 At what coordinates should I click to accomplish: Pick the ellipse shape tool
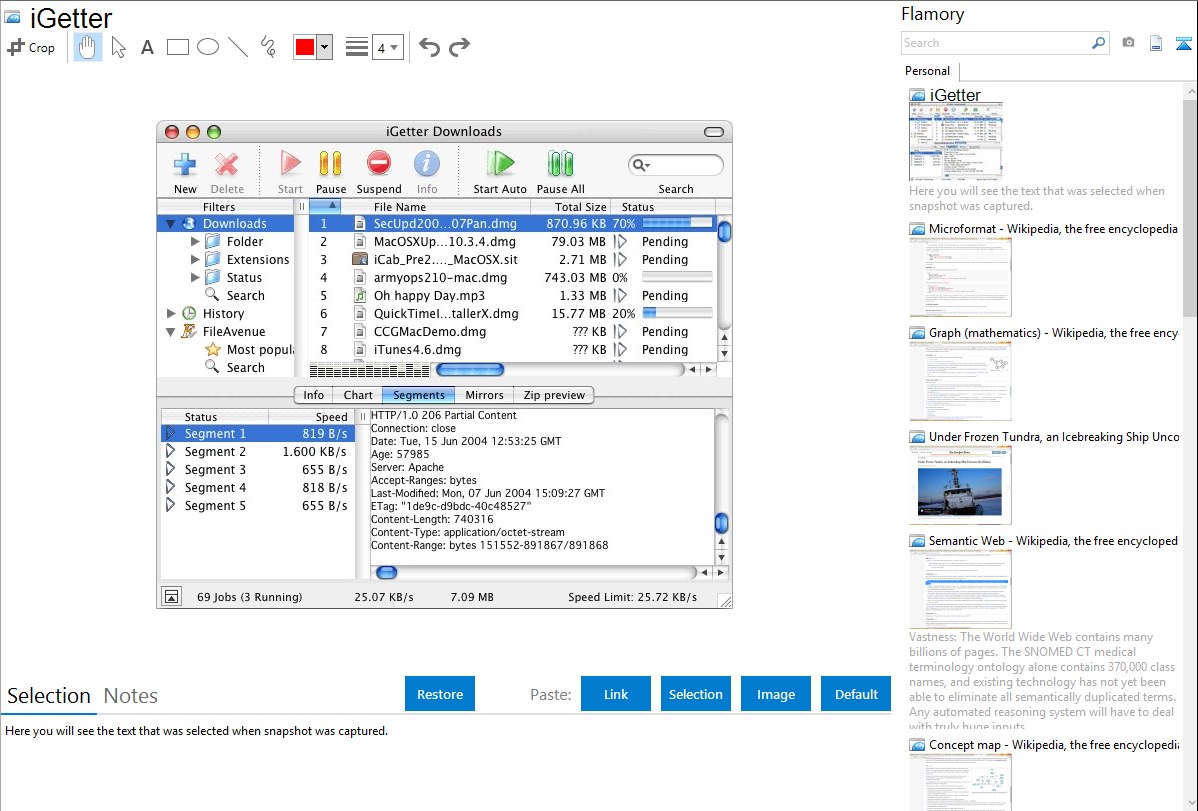point(208,47)
